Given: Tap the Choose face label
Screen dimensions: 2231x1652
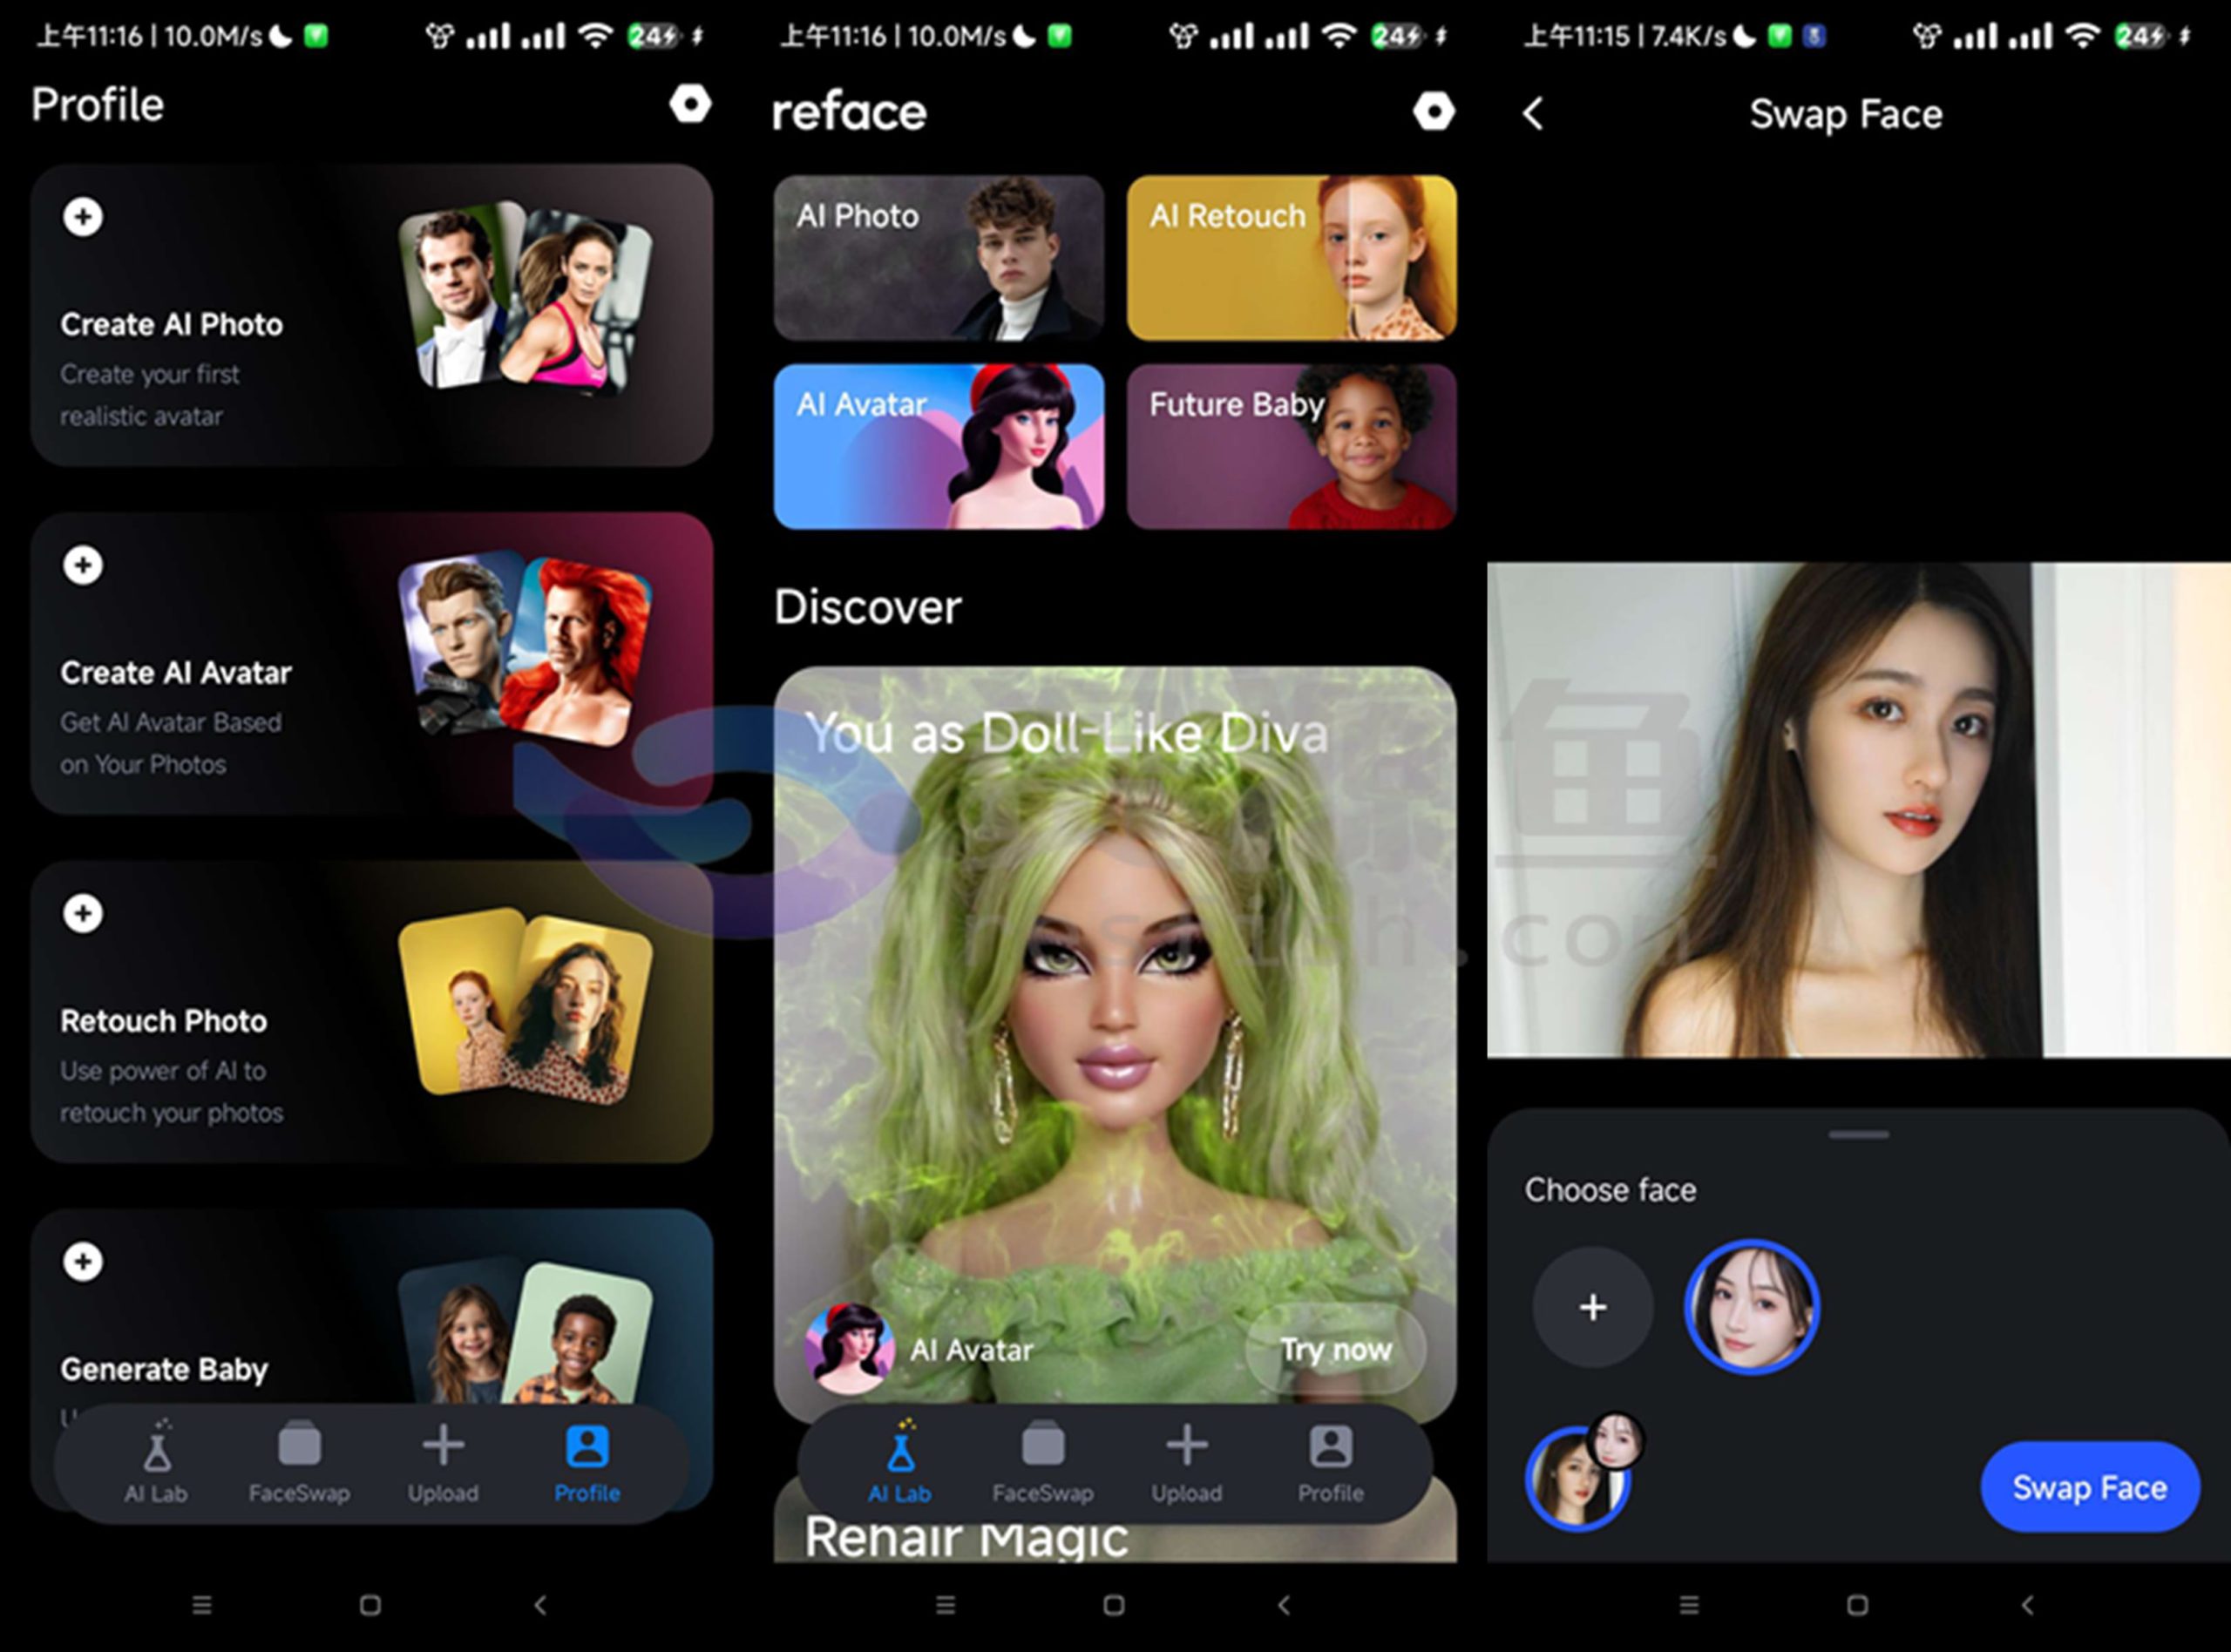Looking at the screenshot, I should click(x=1610, y=1190).
